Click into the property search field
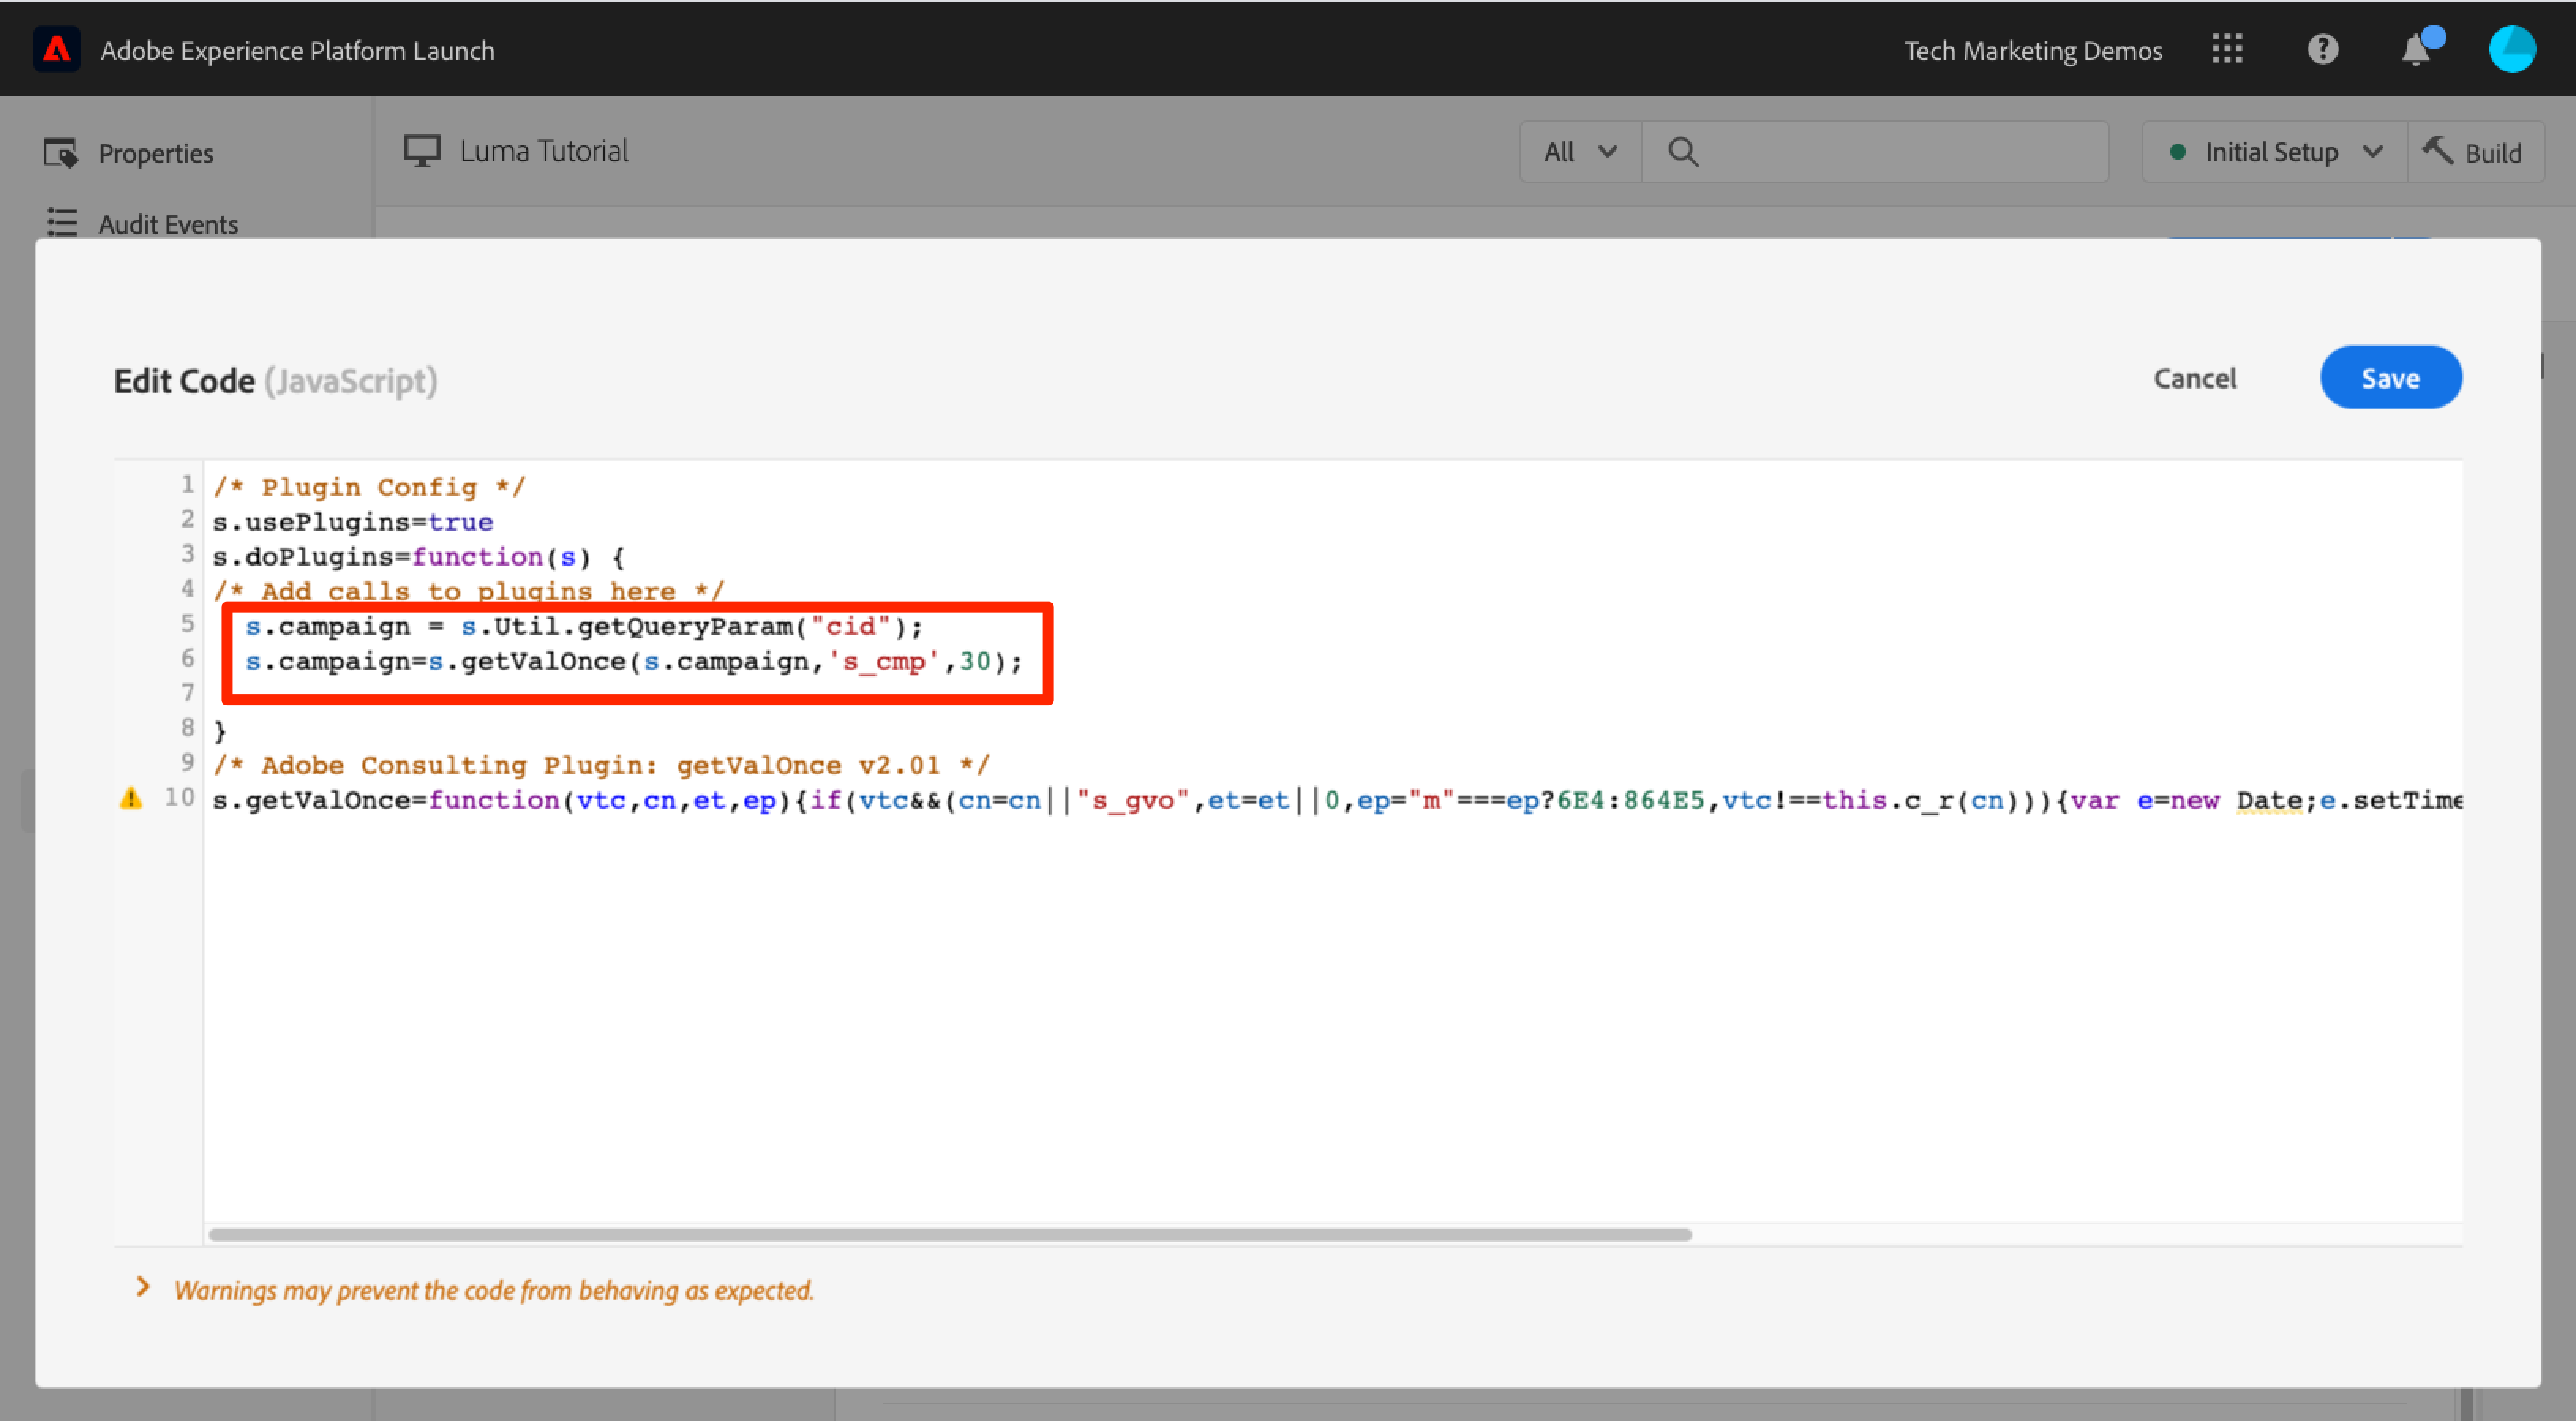The width and height of the screenshot is (2576, 1421). [1900, 152]
